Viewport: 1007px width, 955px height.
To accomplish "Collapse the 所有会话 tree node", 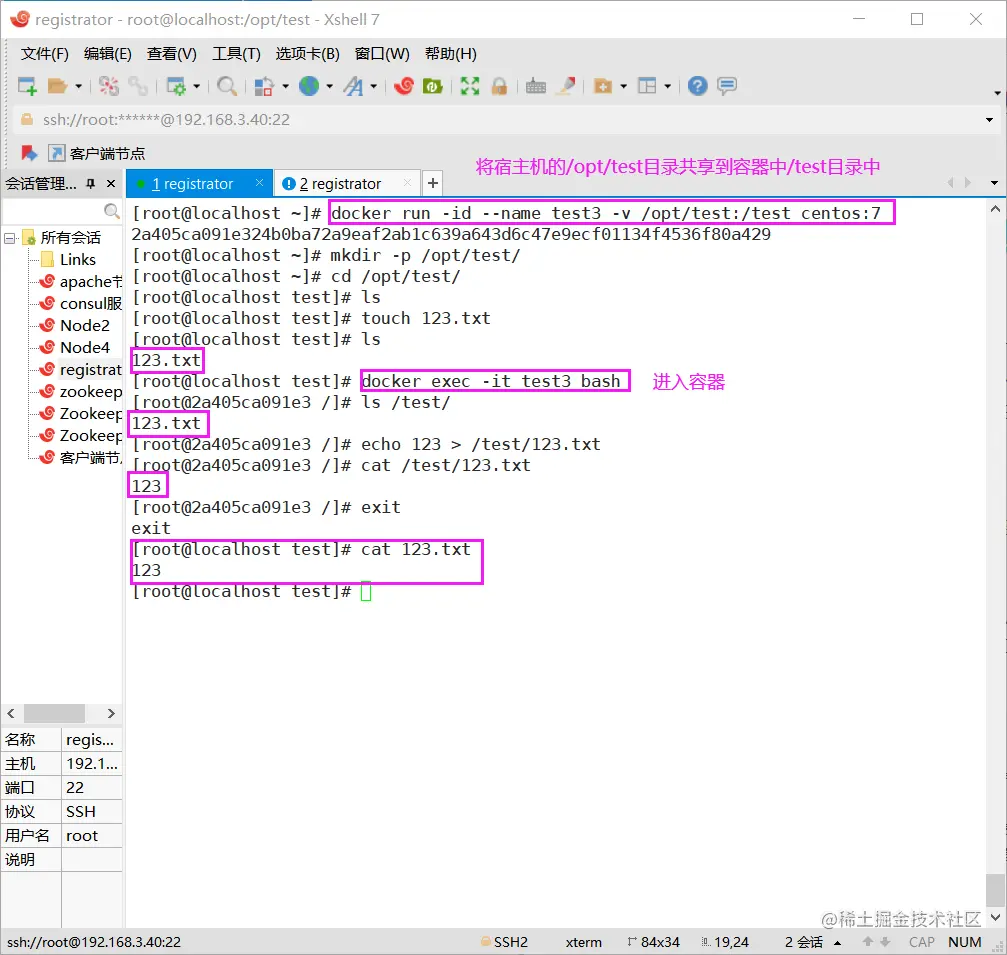I will [x=10, y=238].
